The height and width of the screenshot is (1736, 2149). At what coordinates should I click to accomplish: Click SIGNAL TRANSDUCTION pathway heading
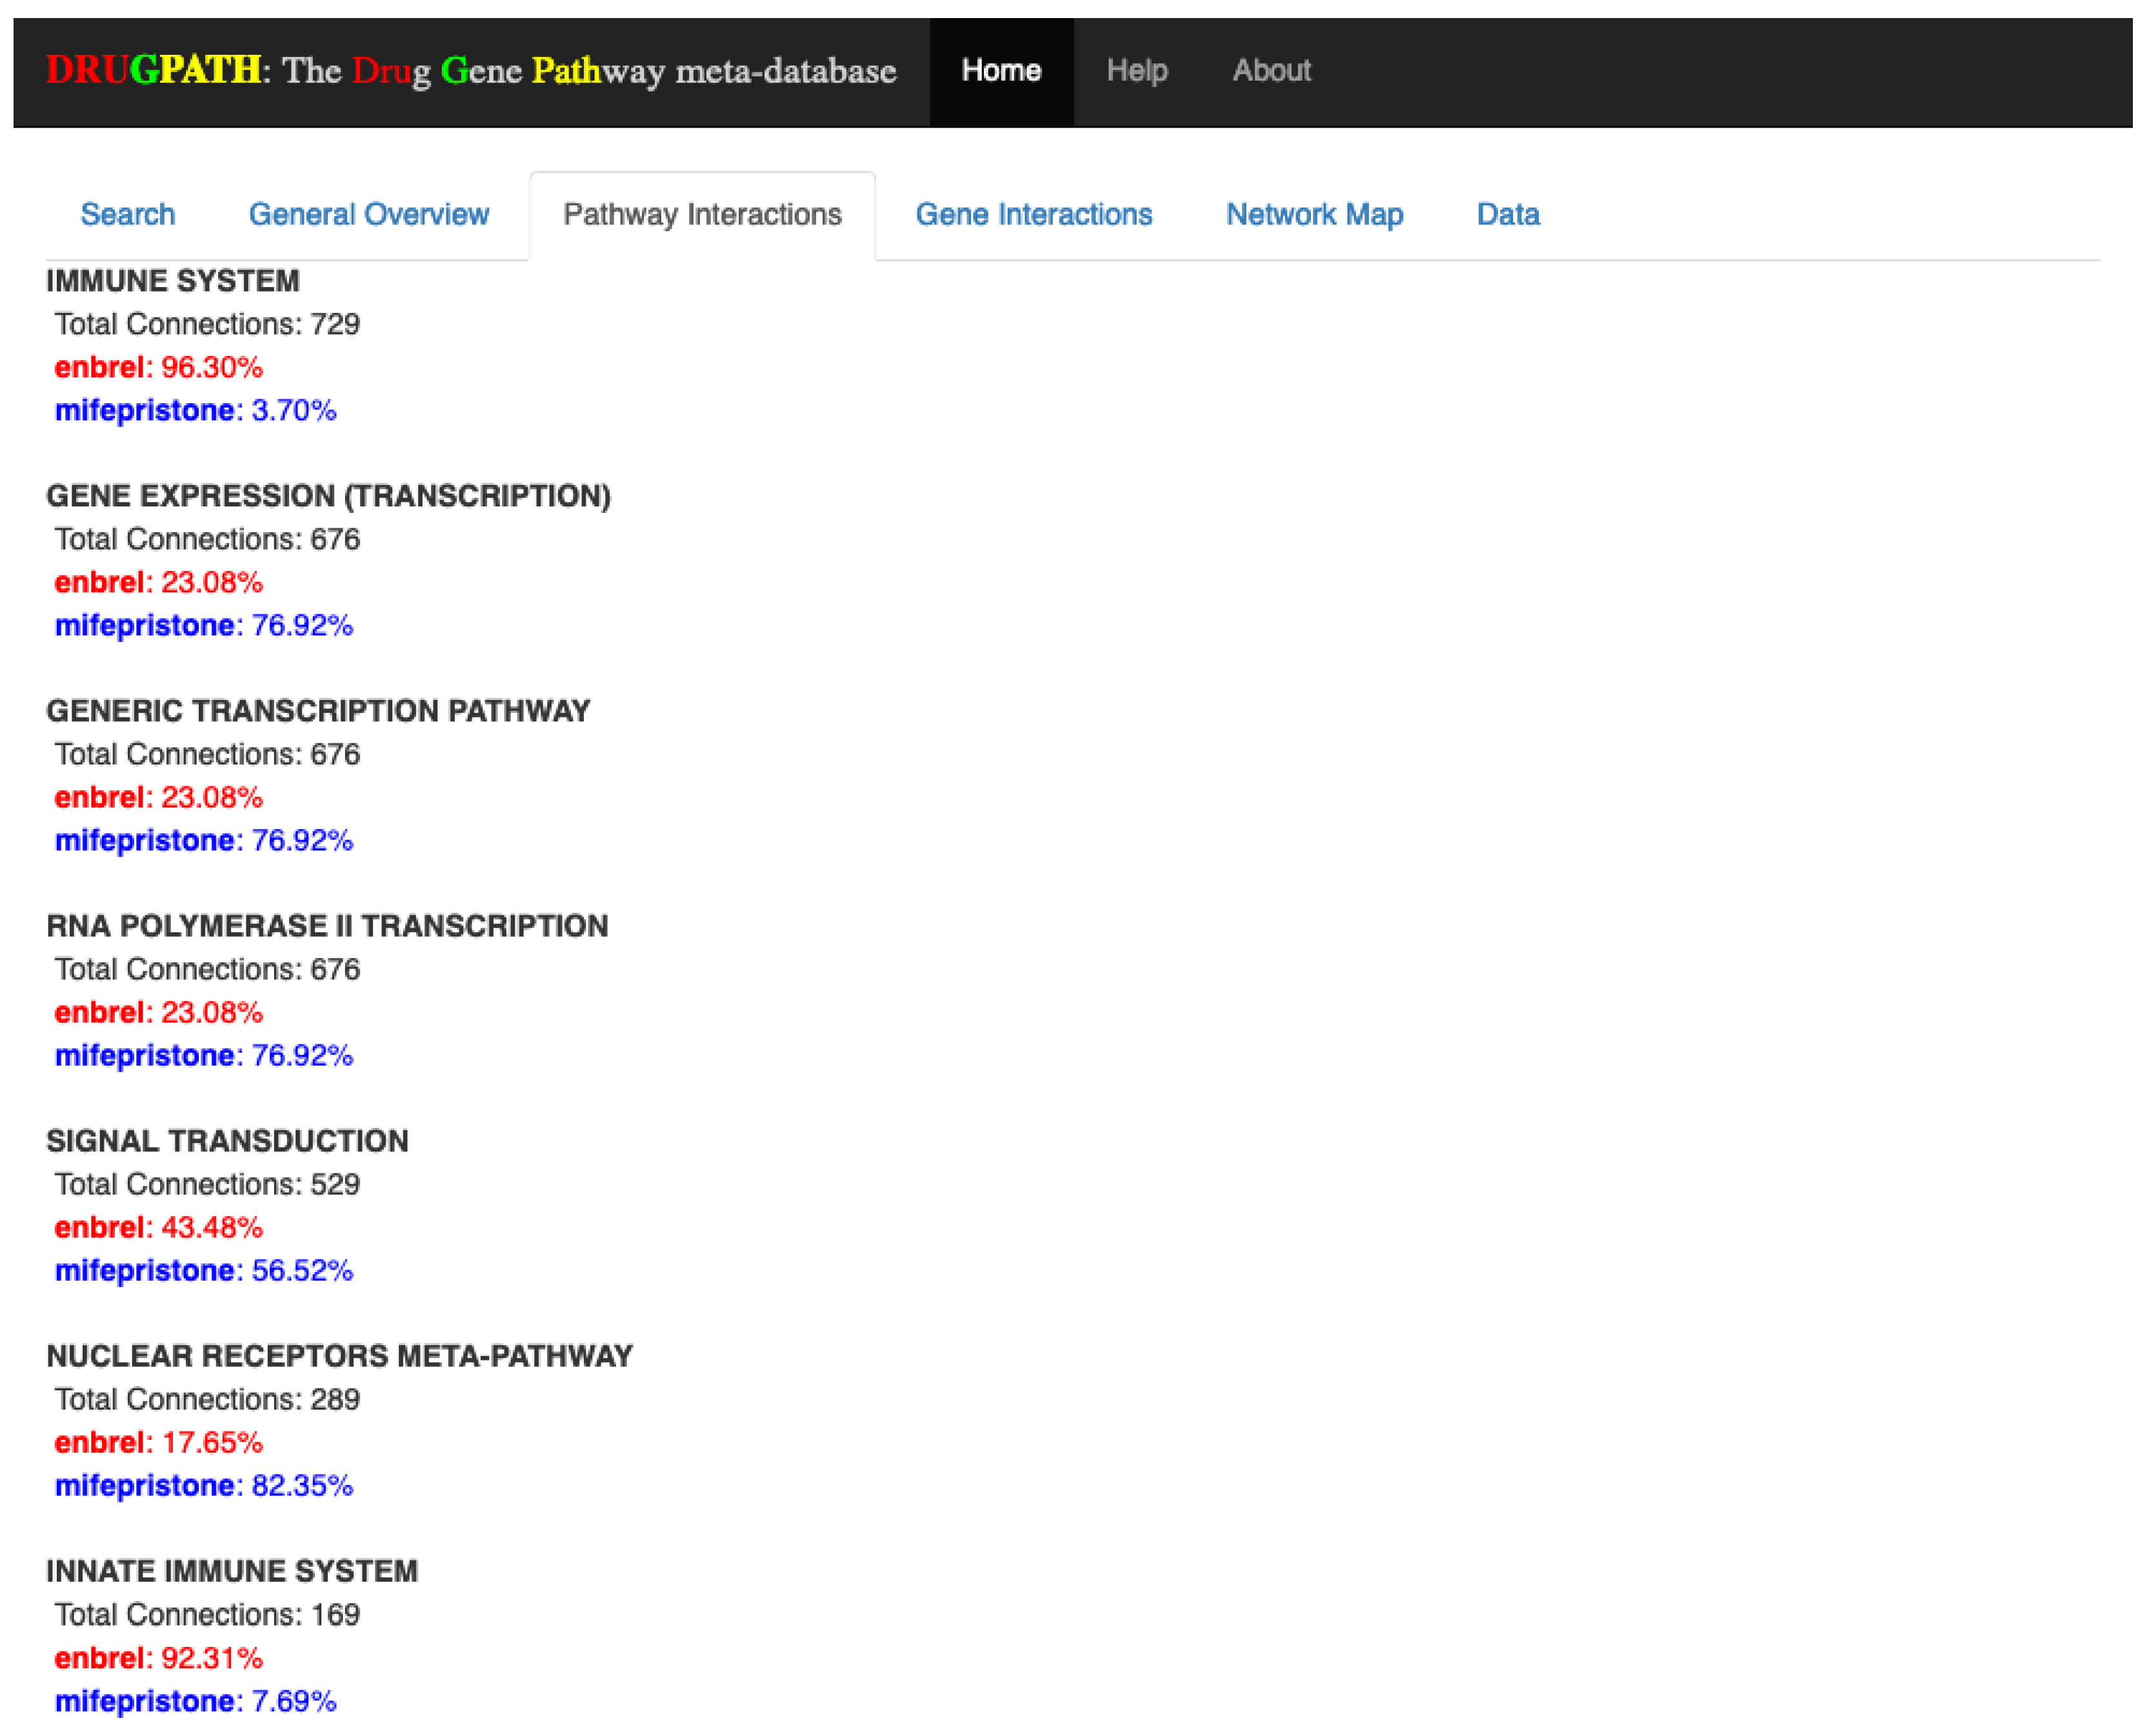(227, 1141)
